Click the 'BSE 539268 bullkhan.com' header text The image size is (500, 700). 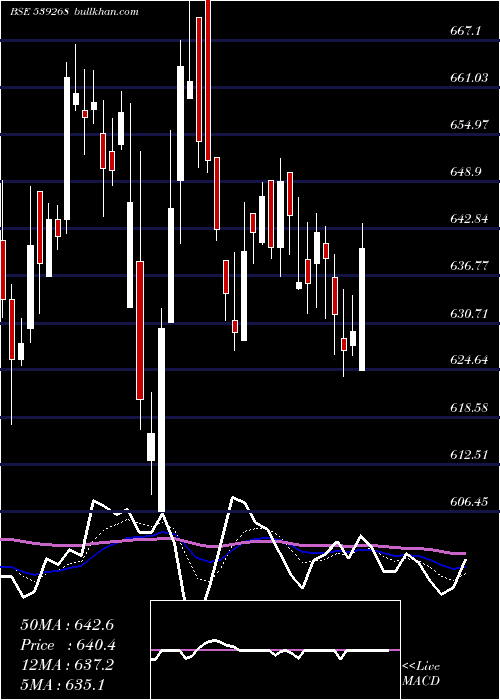[75, 11]
